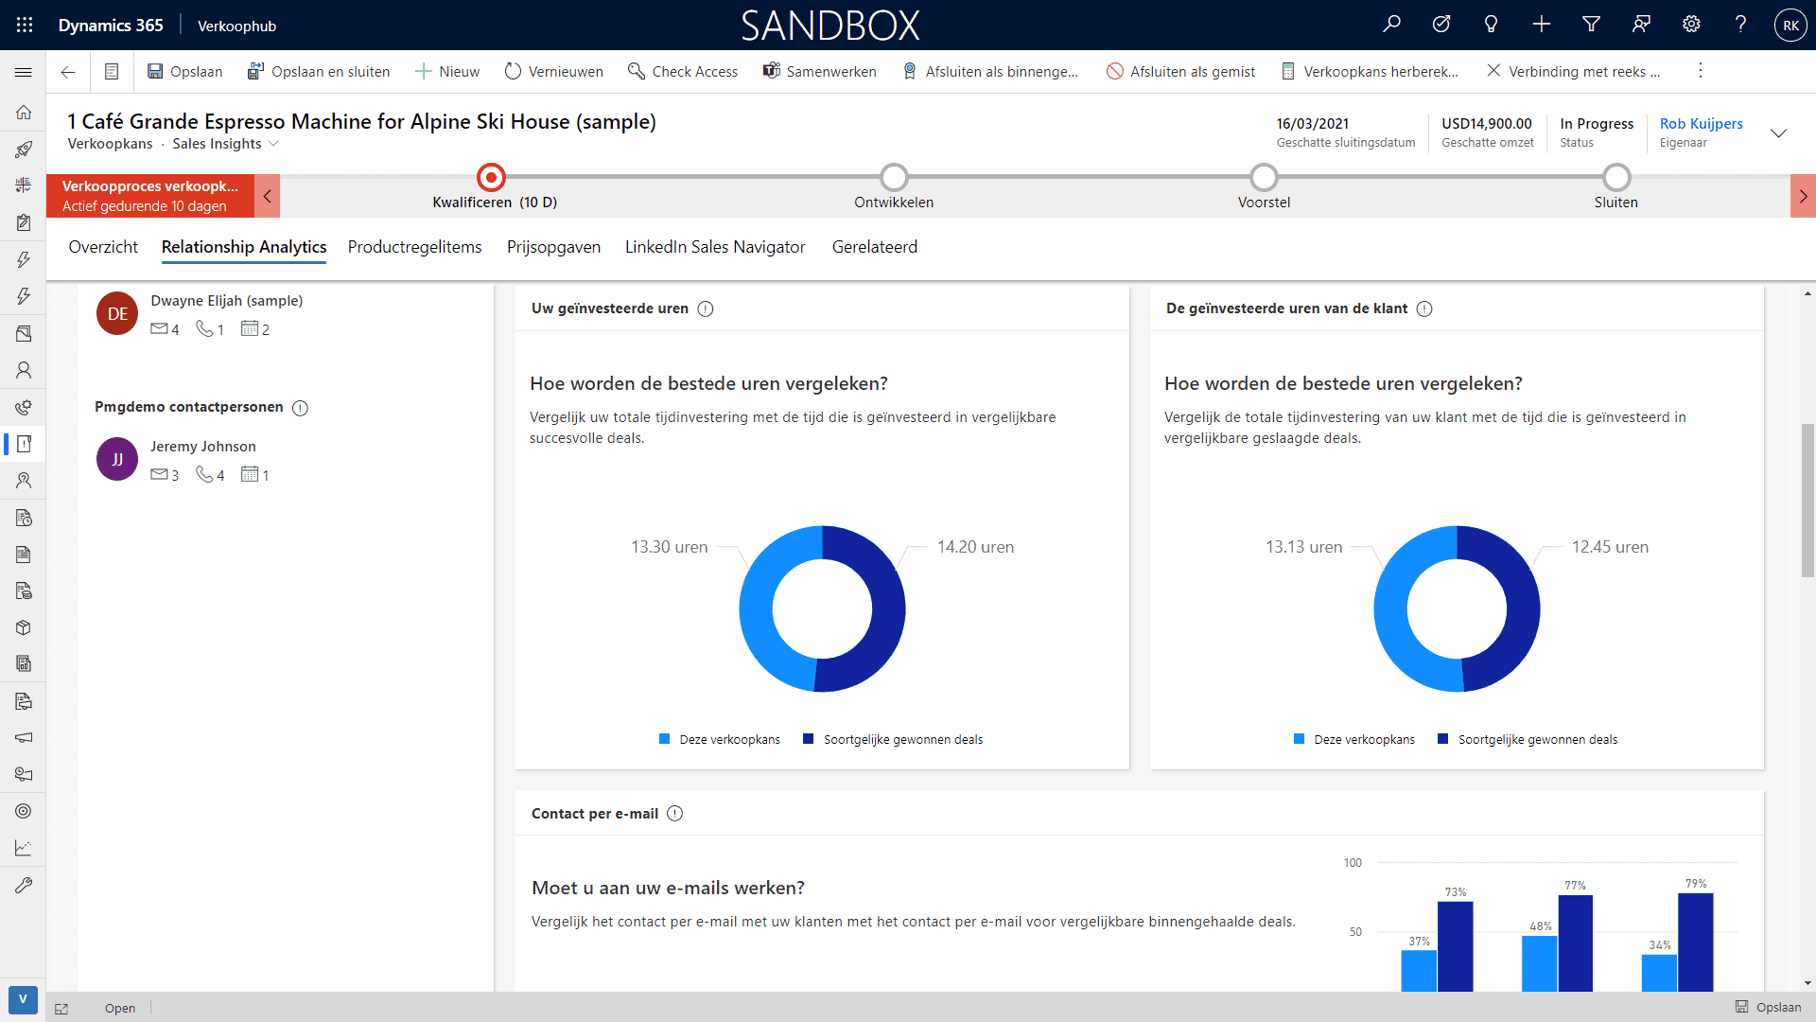
Task: Click Soortgelijke gewonnen deals swatch under Uw geïnvesteerde uren
Action: pos(808,739)
